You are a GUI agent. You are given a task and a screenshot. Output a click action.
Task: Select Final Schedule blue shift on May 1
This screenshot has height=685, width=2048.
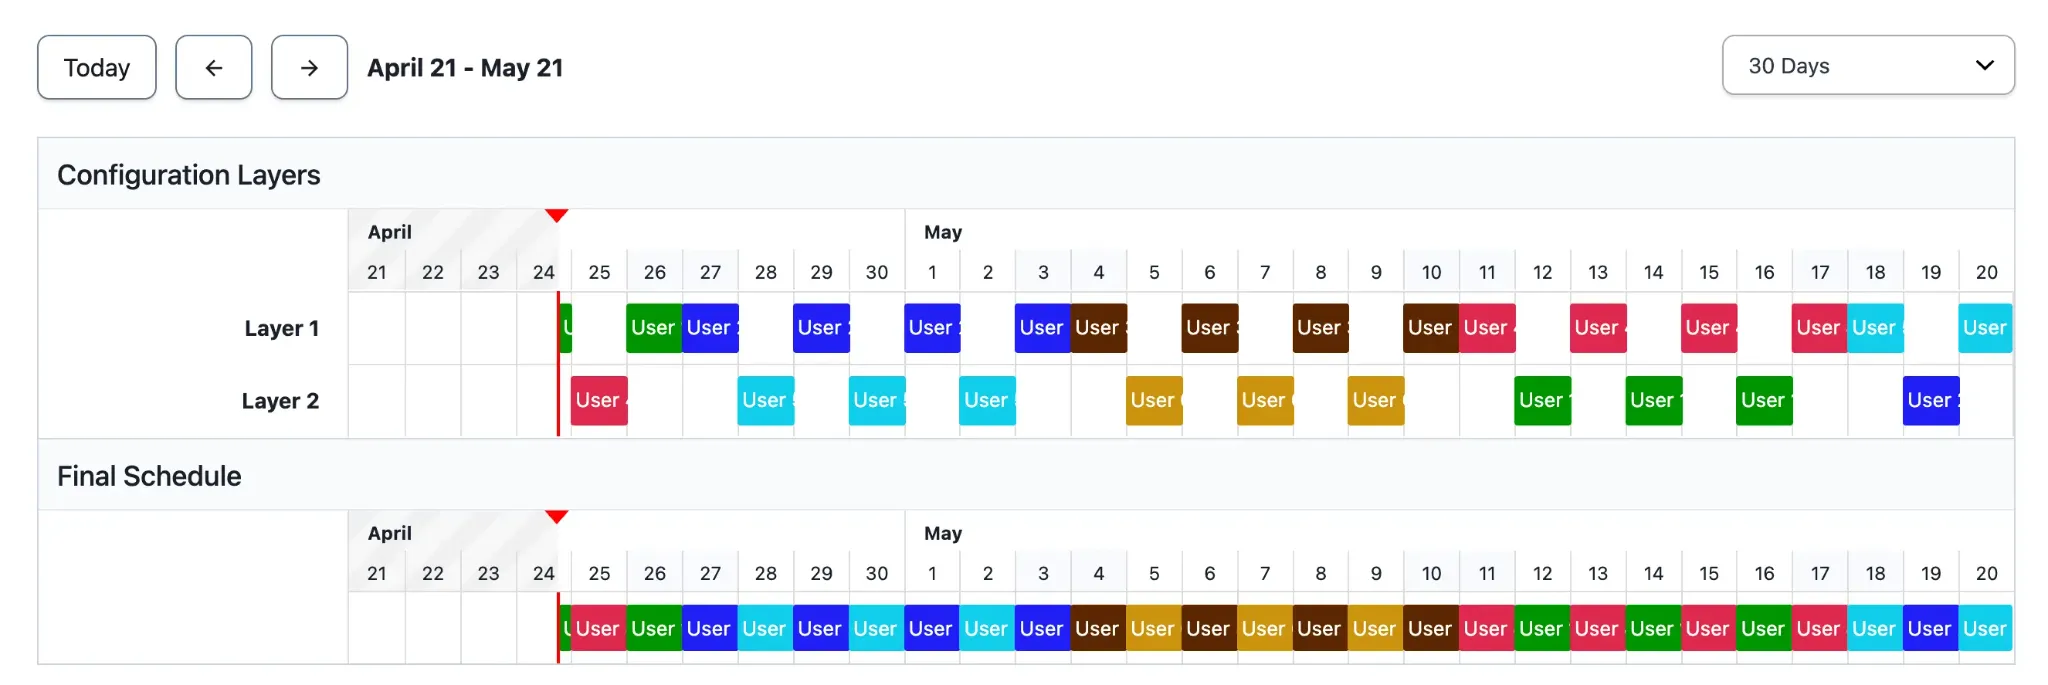pos(932,629)
